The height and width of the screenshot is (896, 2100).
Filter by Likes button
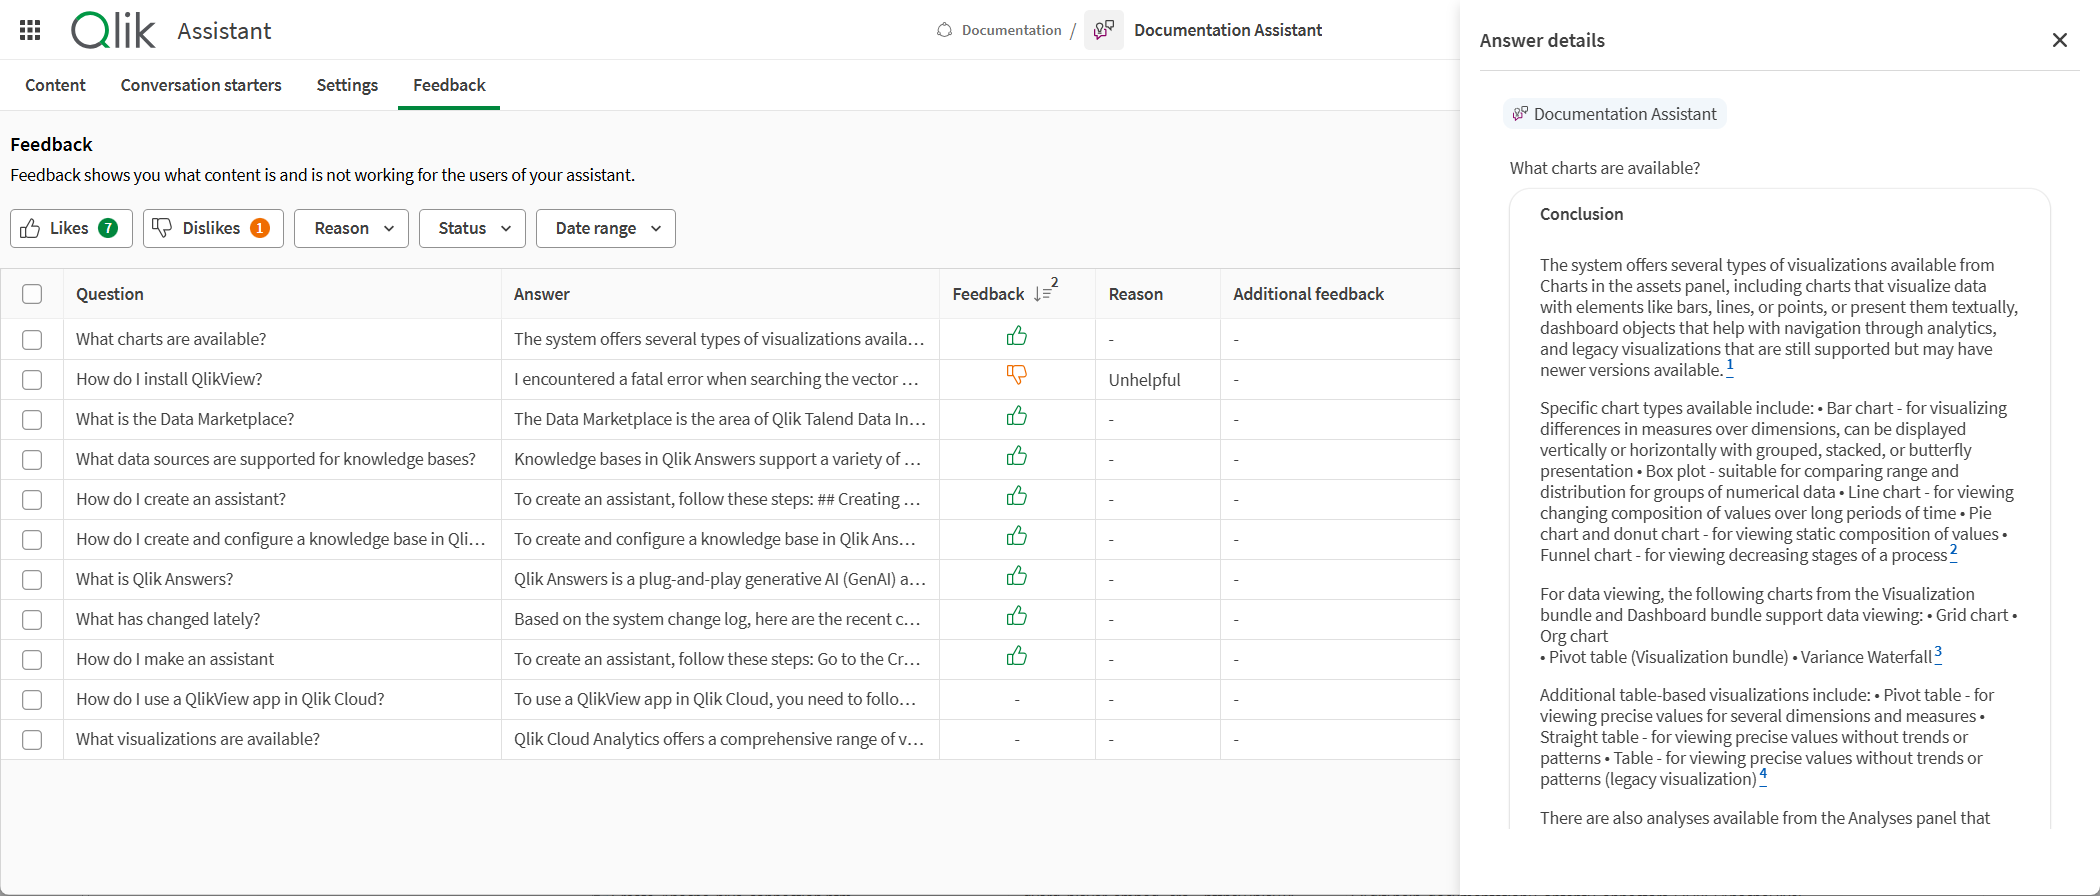click(x=71, y=228)
